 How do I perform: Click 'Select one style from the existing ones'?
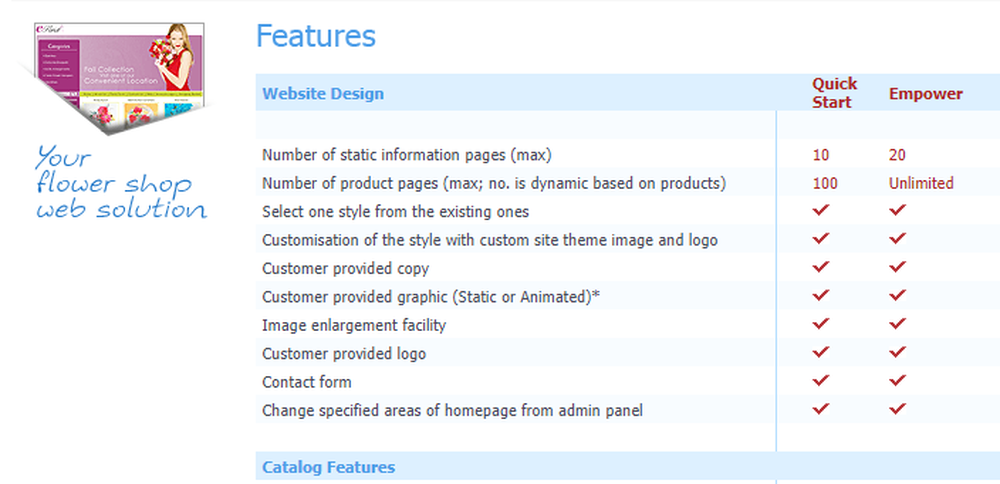click(x=395, y=212)
